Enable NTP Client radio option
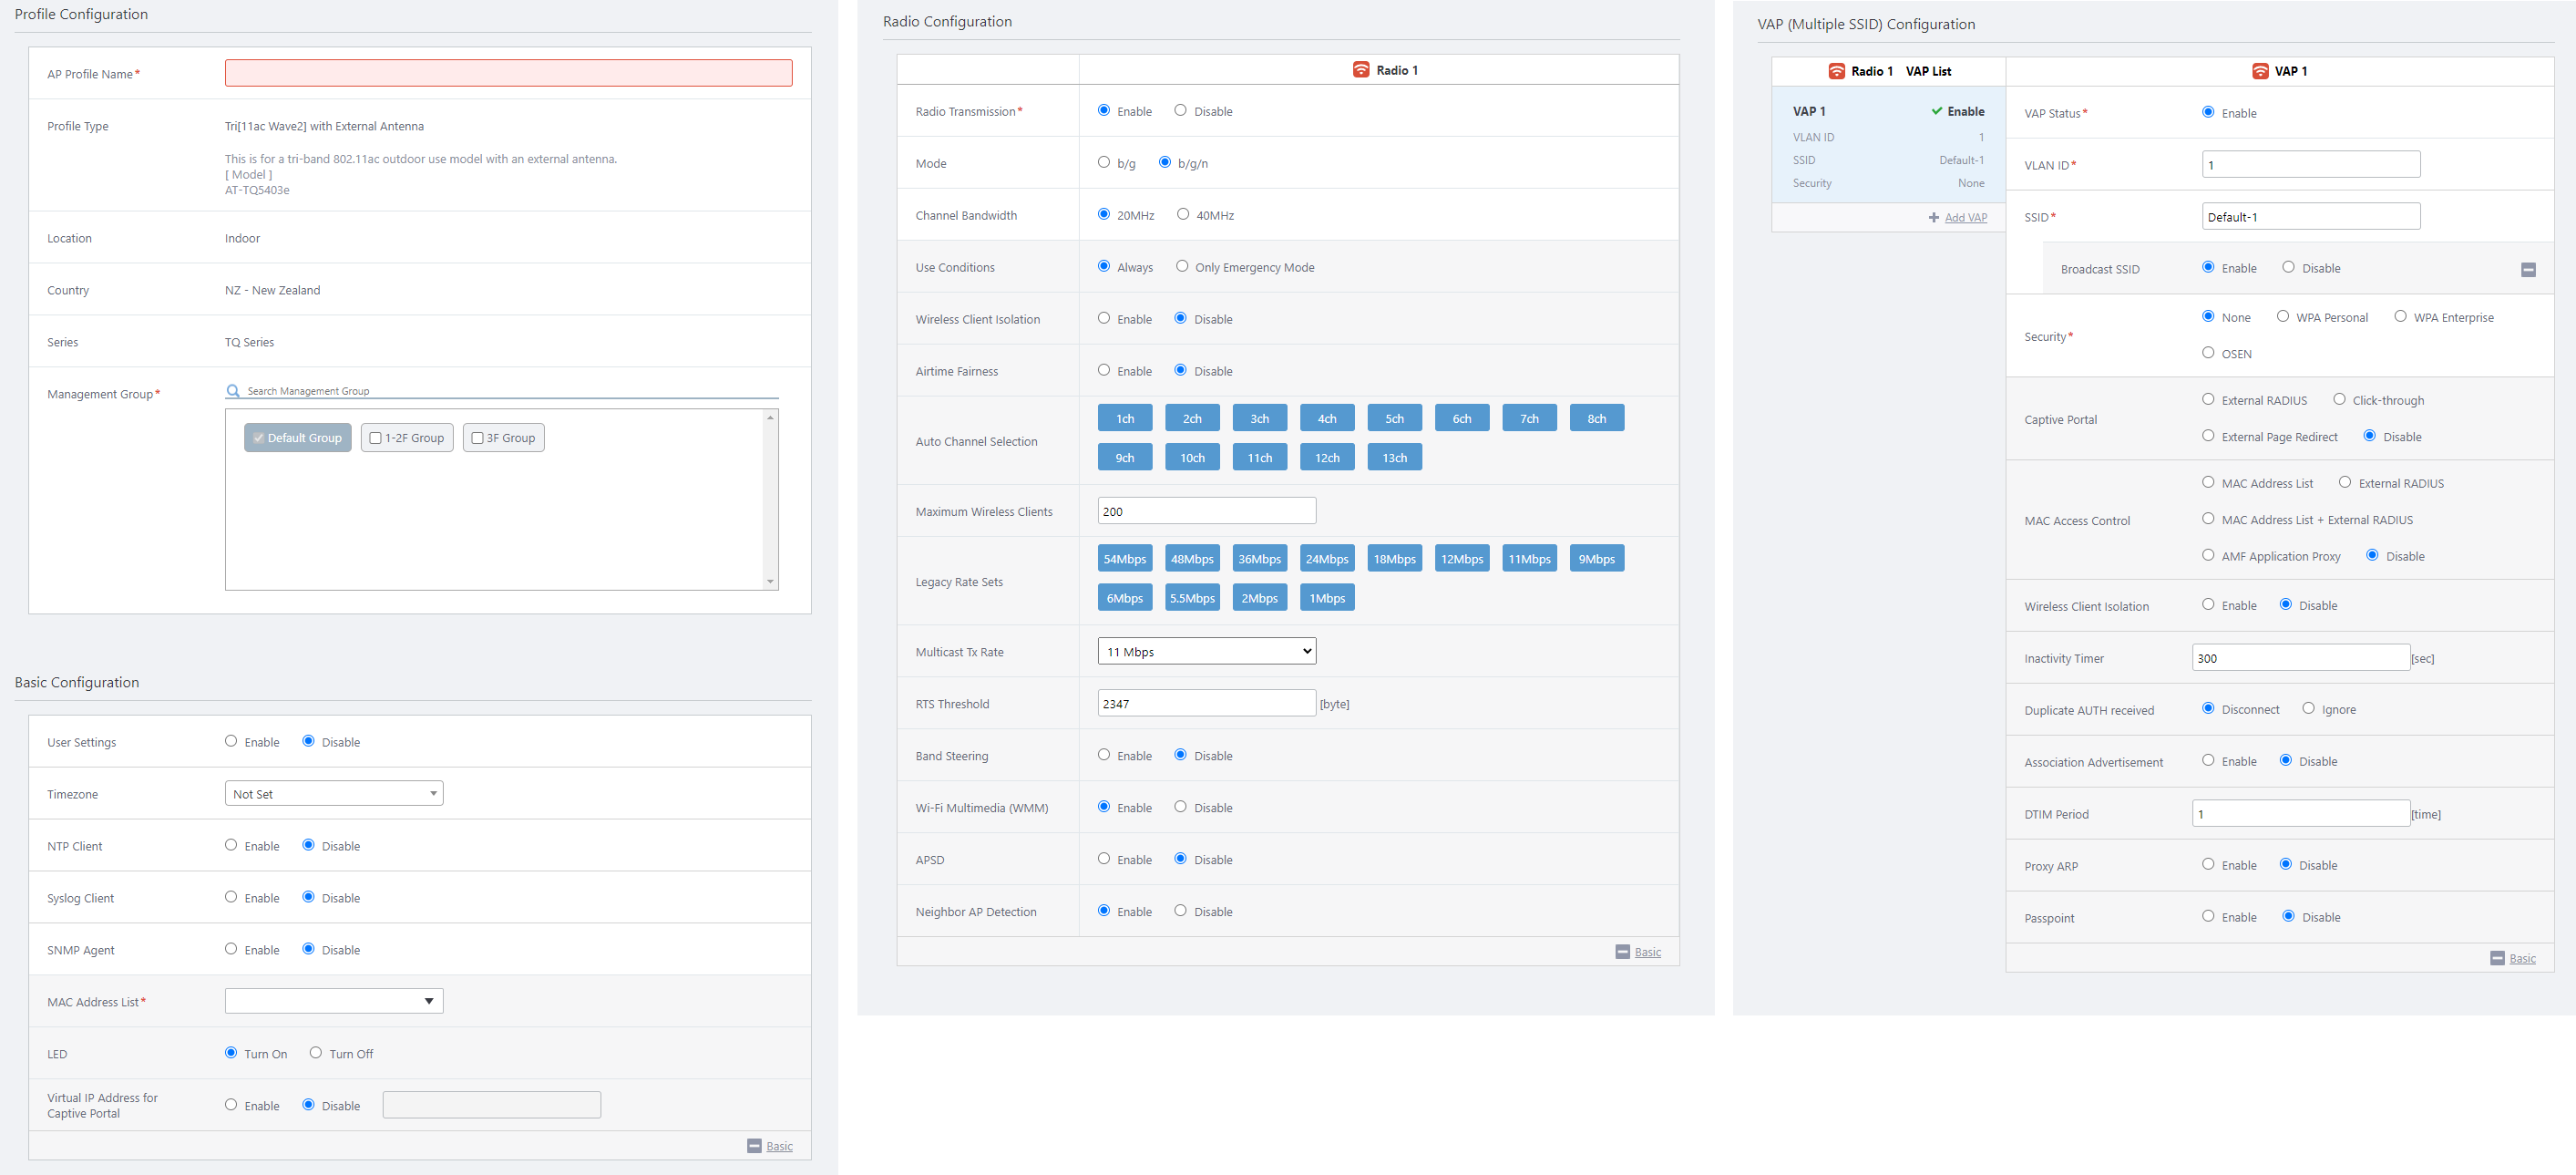This screenshot has height=1175, width=2576. 231,845
